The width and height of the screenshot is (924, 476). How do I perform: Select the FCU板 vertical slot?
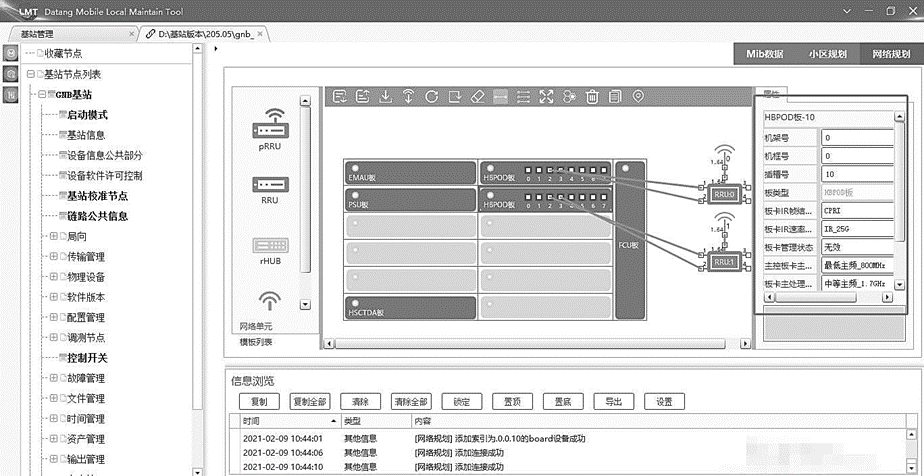(631, 239)
